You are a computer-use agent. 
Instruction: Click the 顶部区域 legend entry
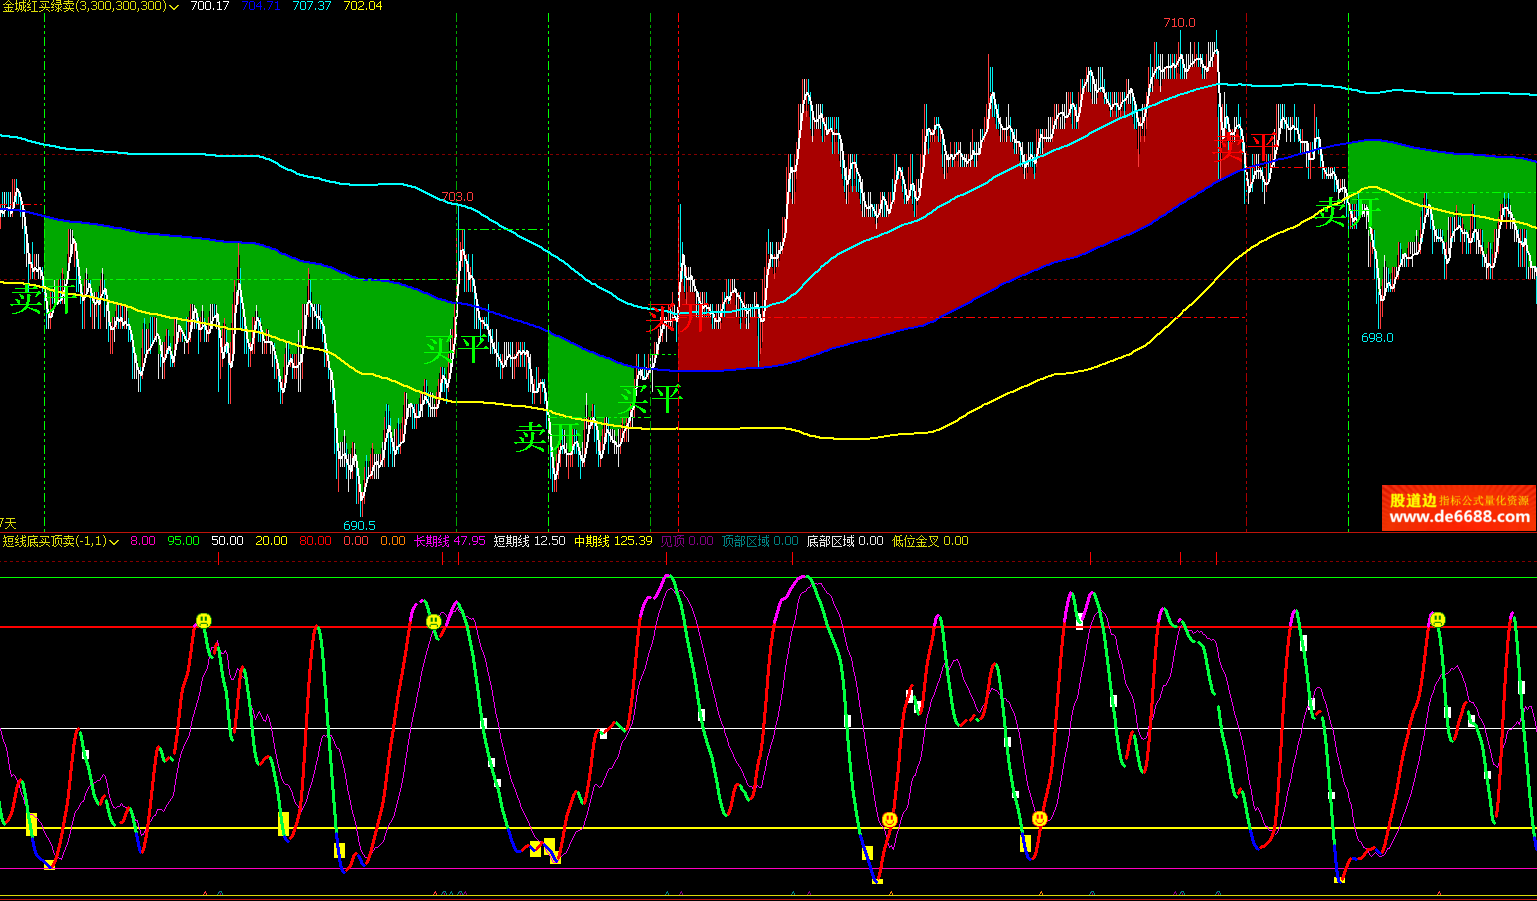click(x=759, y=541)
